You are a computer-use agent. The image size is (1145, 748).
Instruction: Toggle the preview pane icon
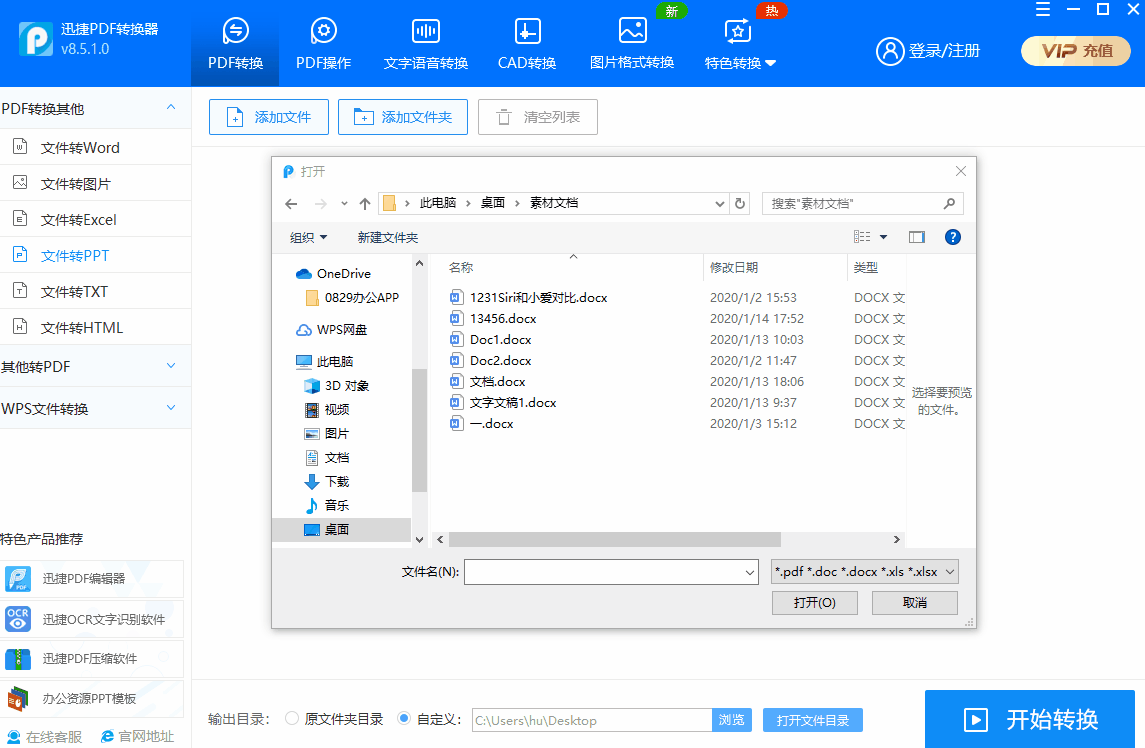[x=916, y=237]
